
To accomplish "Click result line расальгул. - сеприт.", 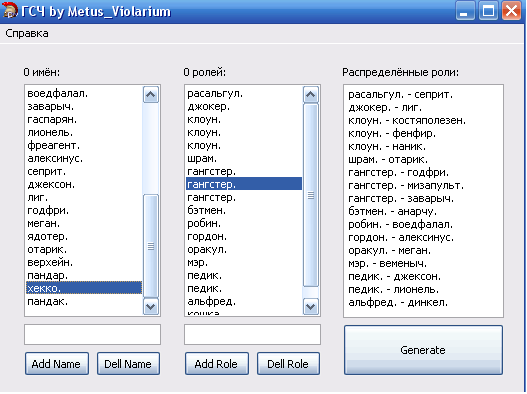I will coord(400,94).
